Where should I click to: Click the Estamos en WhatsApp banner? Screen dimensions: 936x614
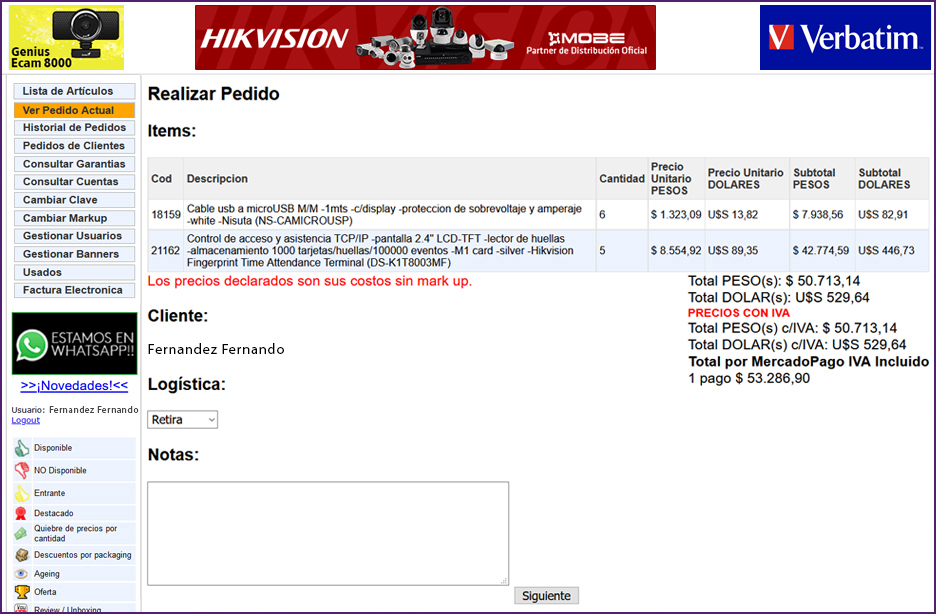[74, 344]
